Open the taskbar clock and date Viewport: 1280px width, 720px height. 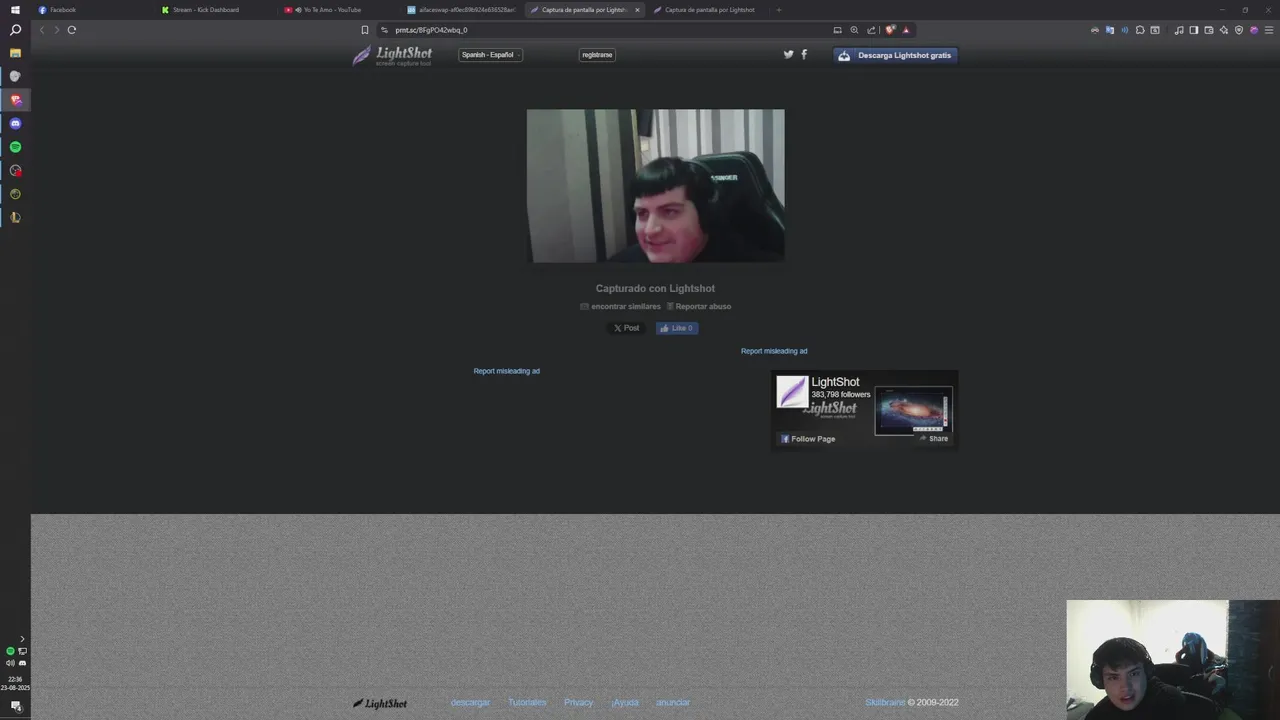tap(15, 683)
